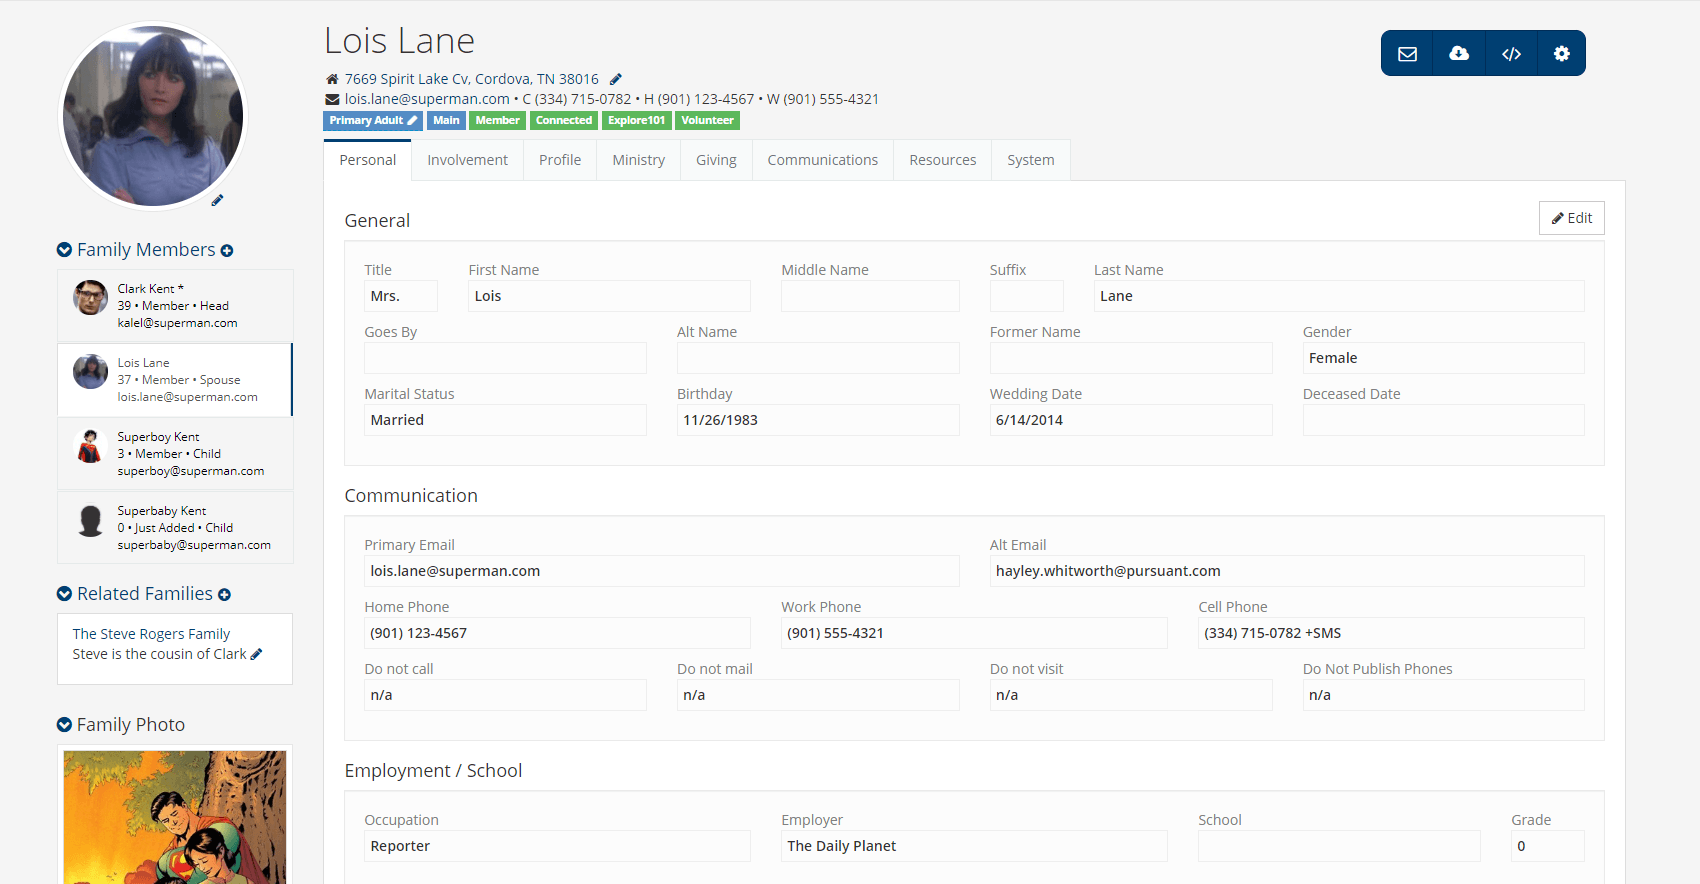The height and width of the screenshot is (884, 1700).
Task: Click Clark Kent's avatar thumbnail
Action: (90, 298)
